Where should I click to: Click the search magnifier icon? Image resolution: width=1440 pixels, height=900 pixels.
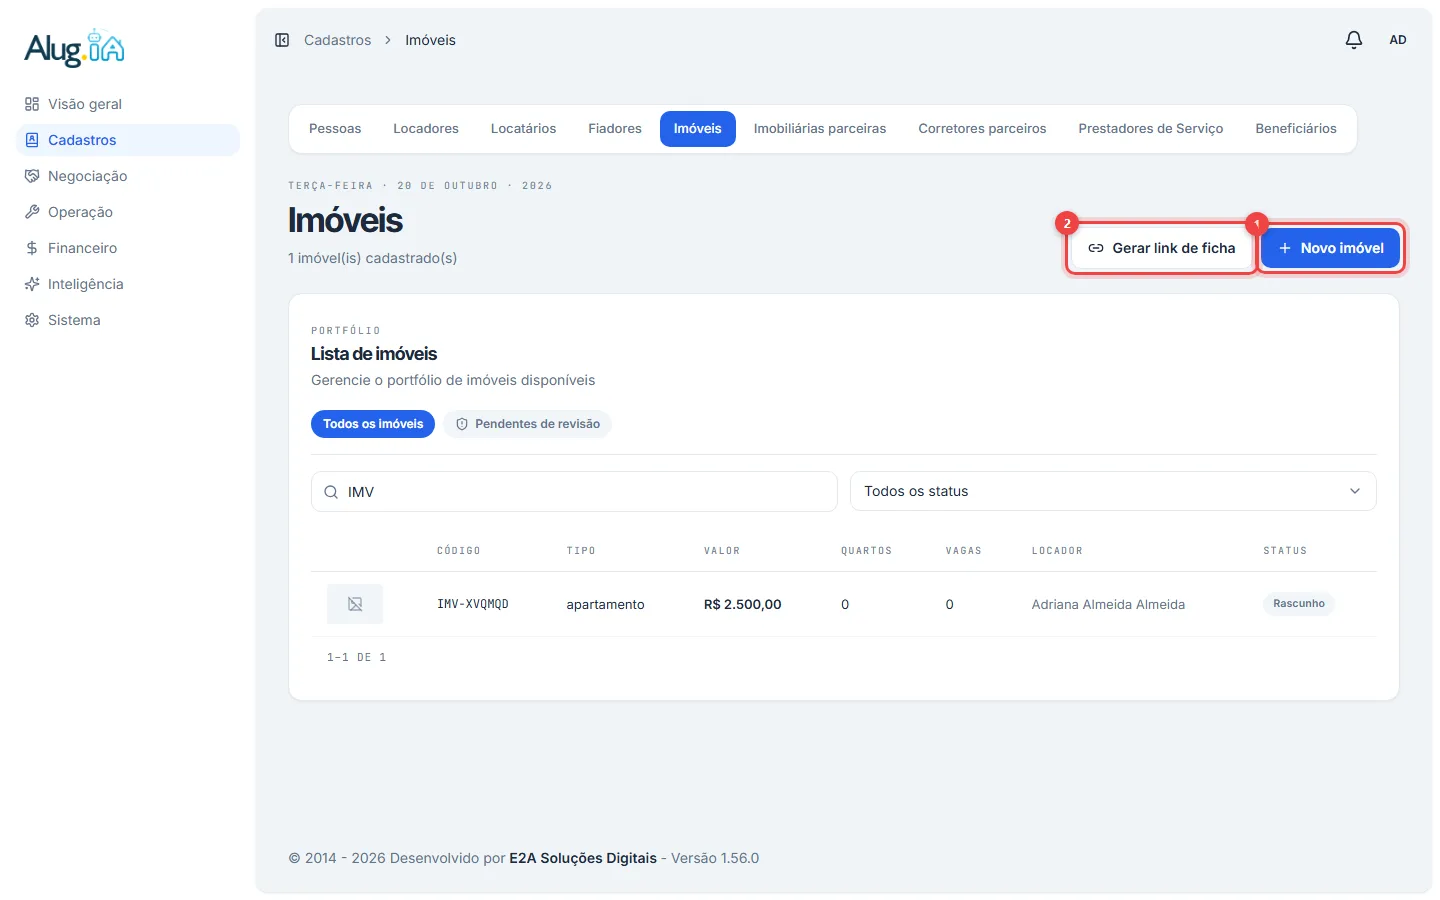pos(331,492)
